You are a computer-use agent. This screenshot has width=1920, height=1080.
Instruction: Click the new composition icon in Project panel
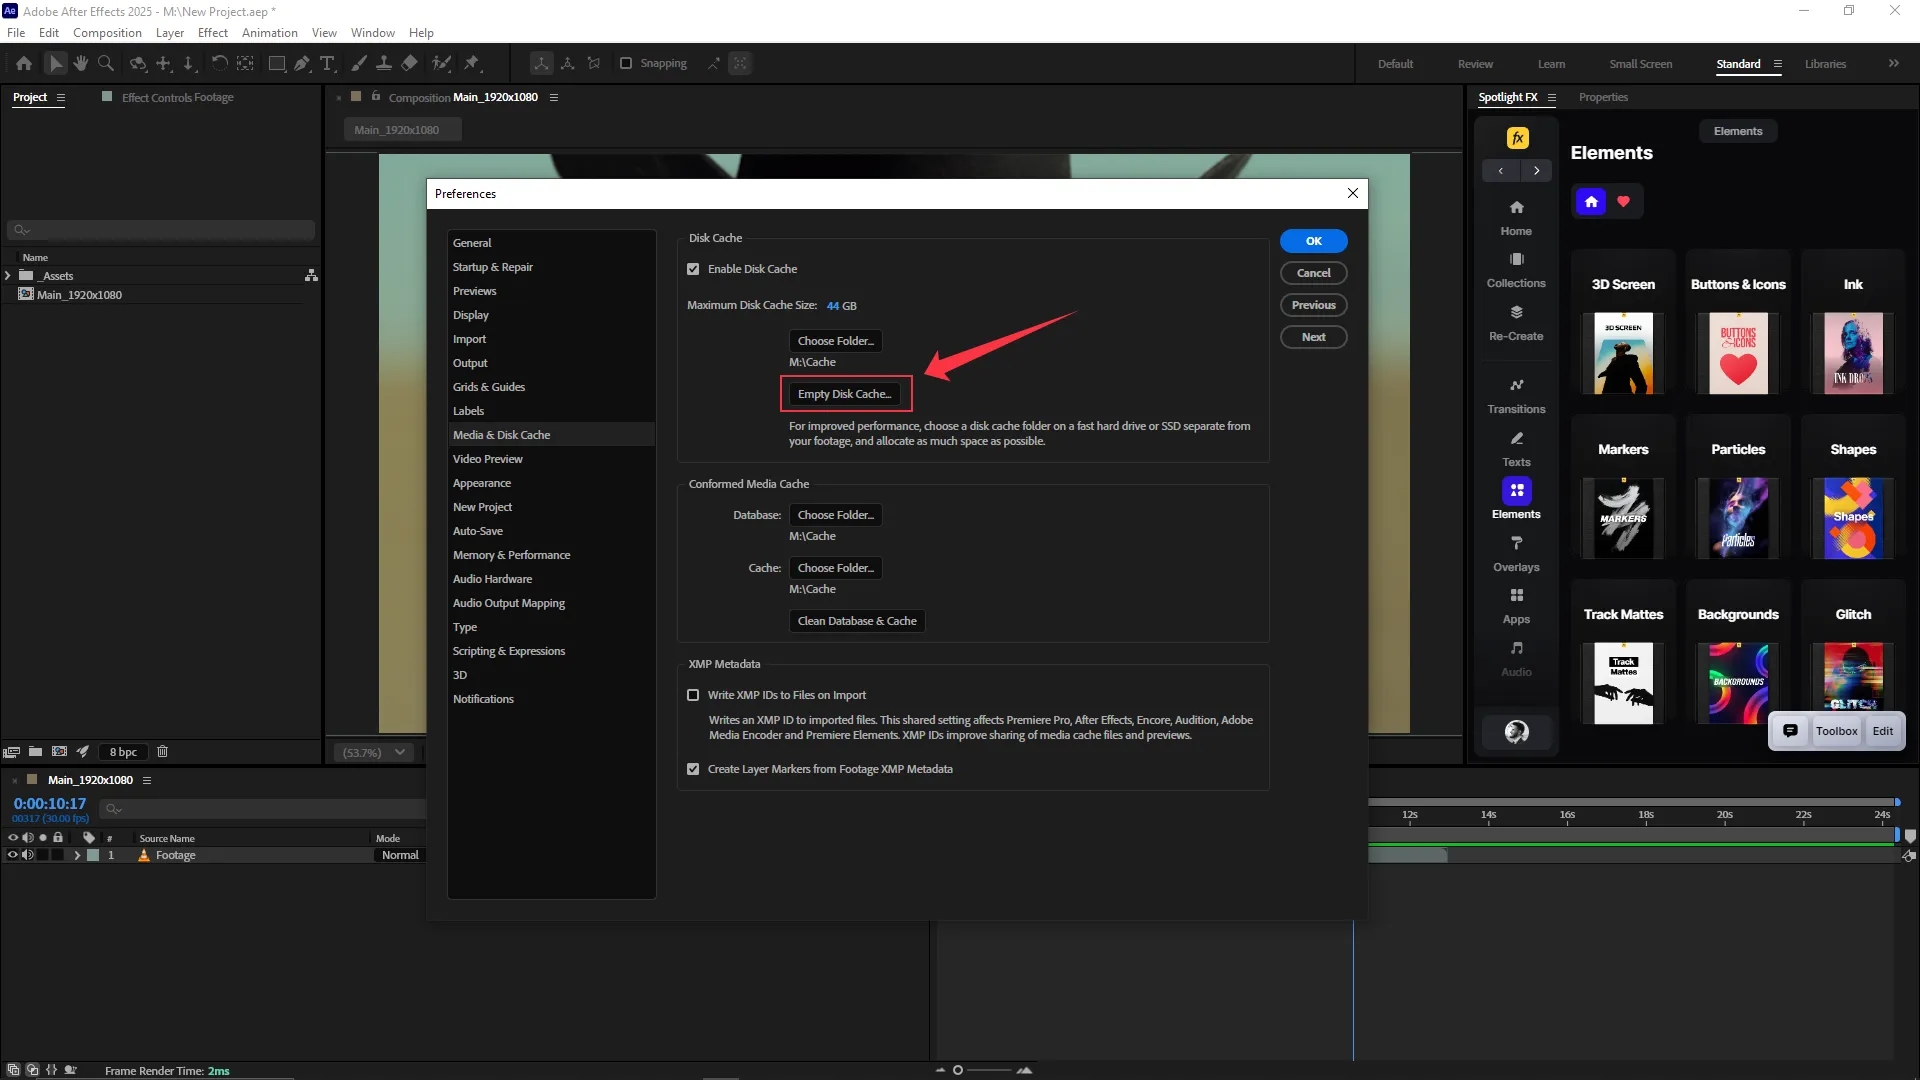(x=59, y=751)
